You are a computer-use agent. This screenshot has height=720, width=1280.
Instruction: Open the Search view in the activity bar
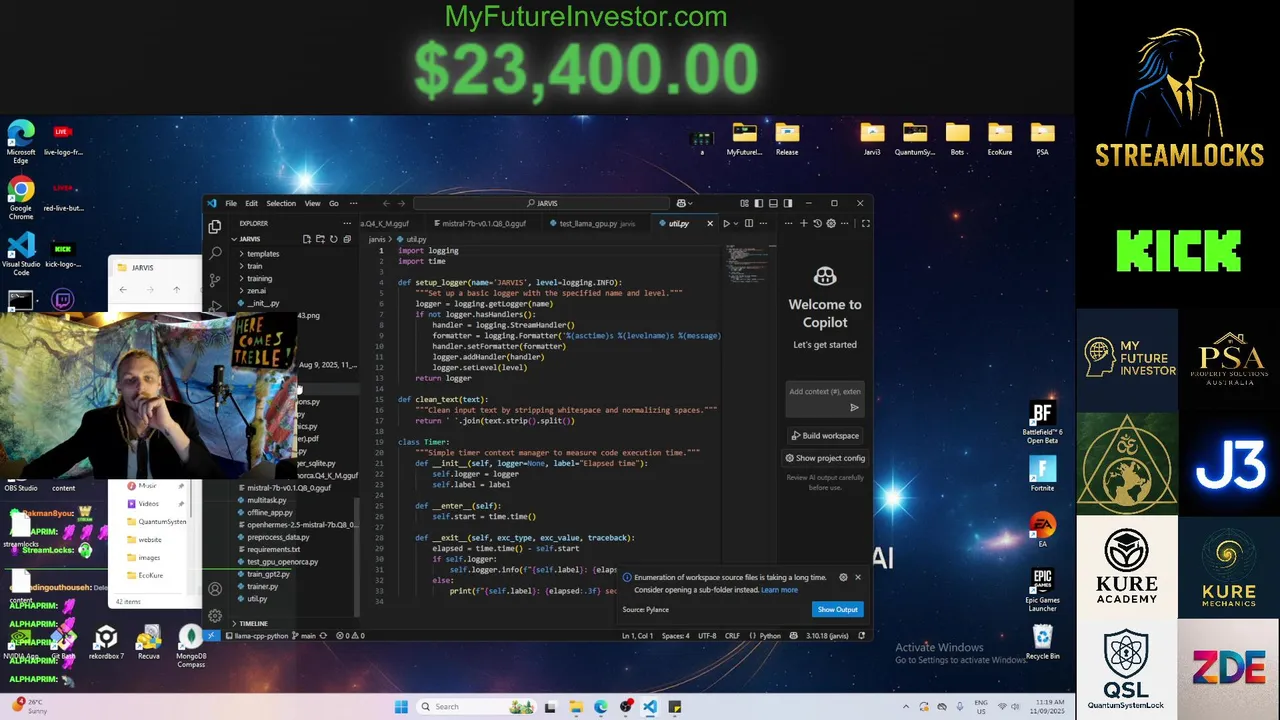(x=215, y=253)
